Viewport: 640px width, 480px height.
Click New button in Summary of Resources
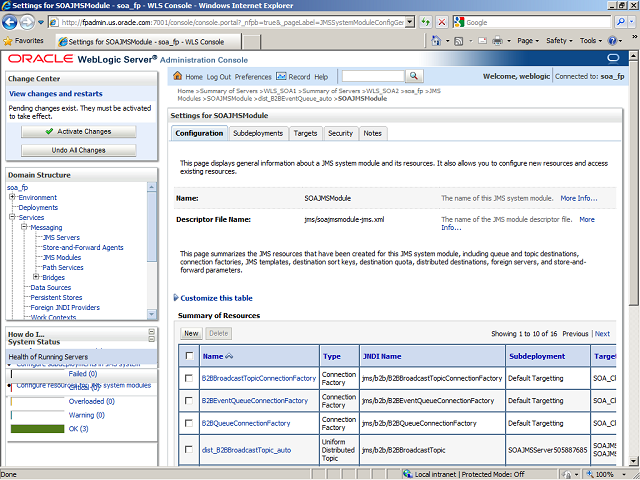tap(191, 333)
